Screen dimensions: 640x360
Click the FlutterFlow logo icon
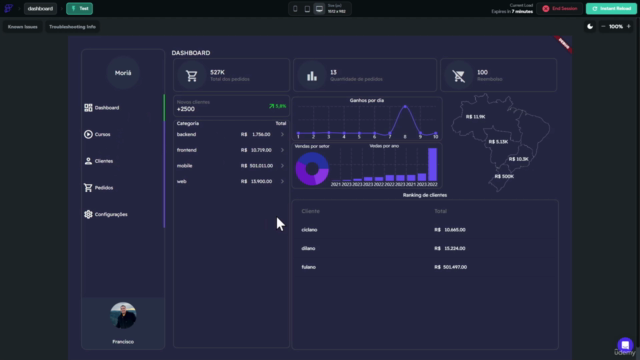[x=8, y=8]
